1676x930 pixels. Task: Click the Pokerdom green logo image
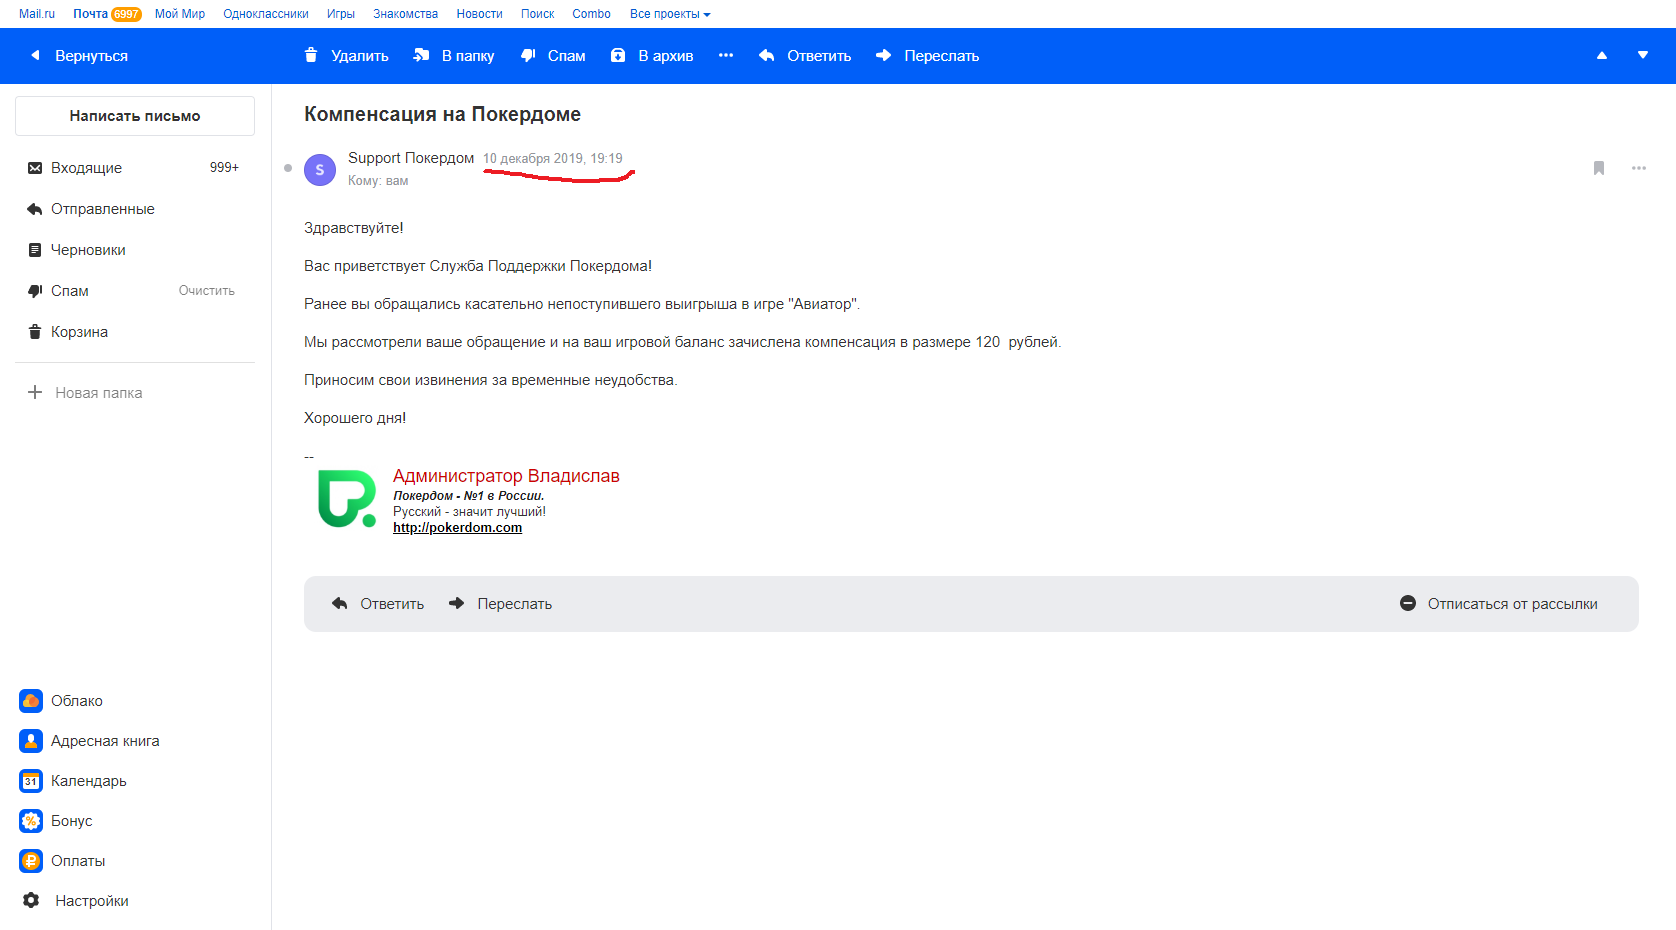(x=346, y=499)
